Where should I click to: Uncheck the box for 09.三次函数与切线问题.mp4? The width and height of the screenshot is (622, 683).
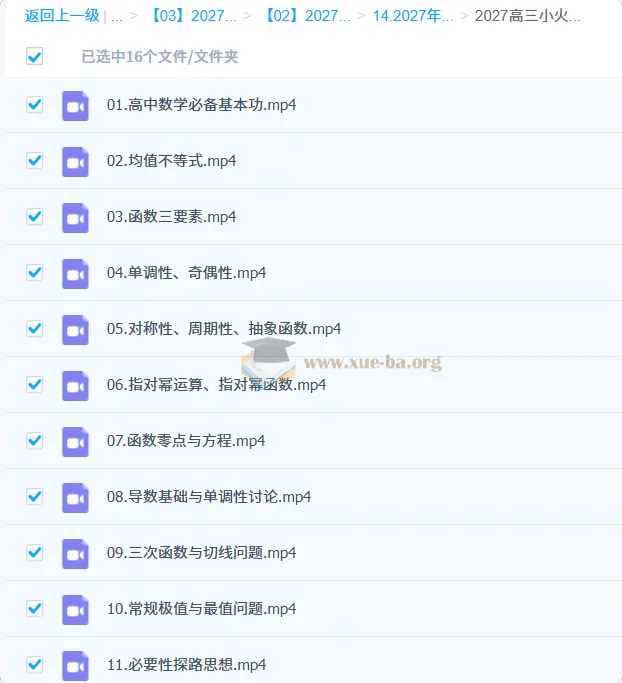pyautogui.click(x=34, y=552)
